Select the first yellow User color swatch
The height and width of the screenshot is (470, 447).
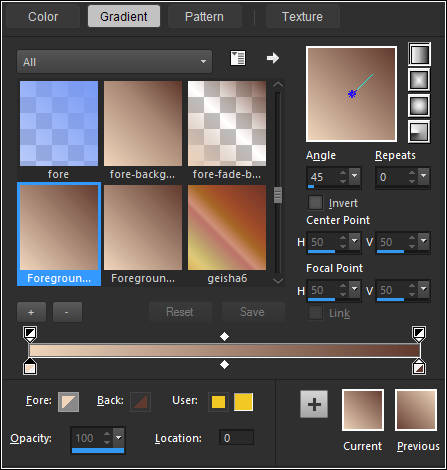tap(218, 402)
